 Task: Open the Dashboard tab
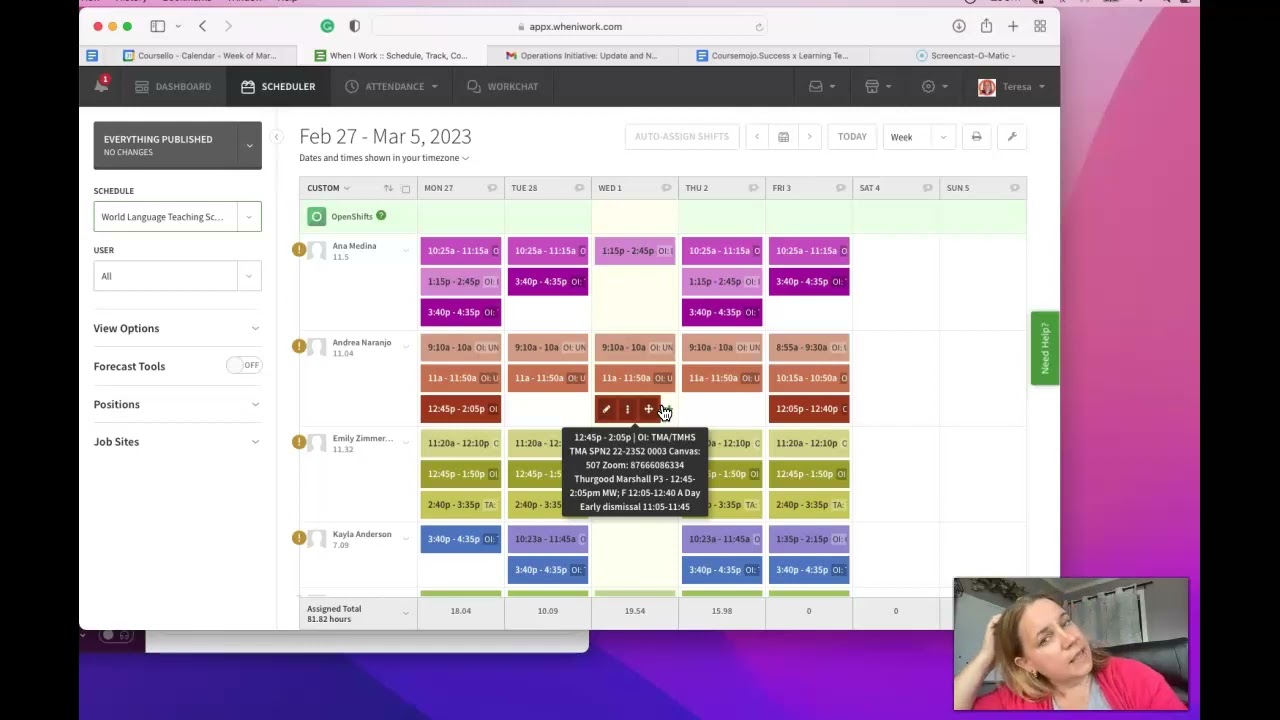[x=173, y=86]
